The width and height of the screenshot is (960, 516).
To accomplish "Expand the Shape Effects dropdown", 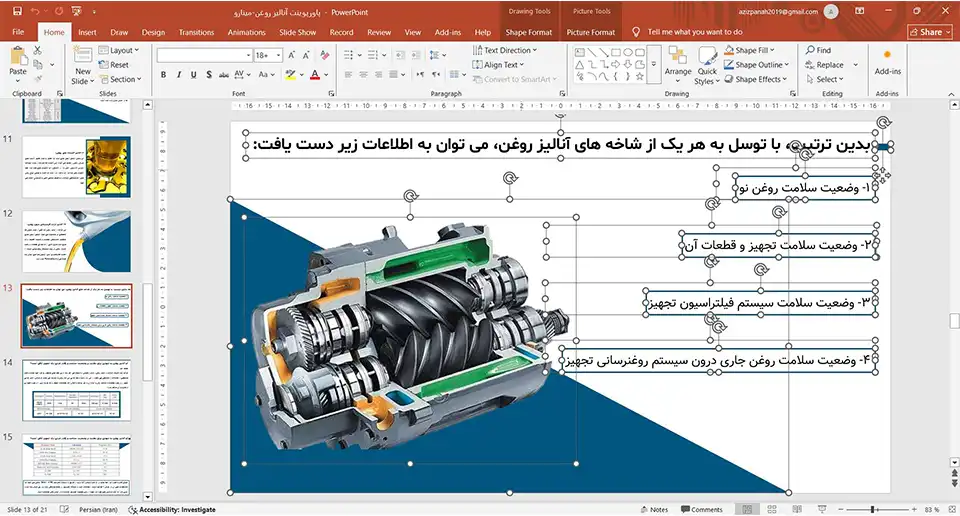I will click(x=785, y=80).
